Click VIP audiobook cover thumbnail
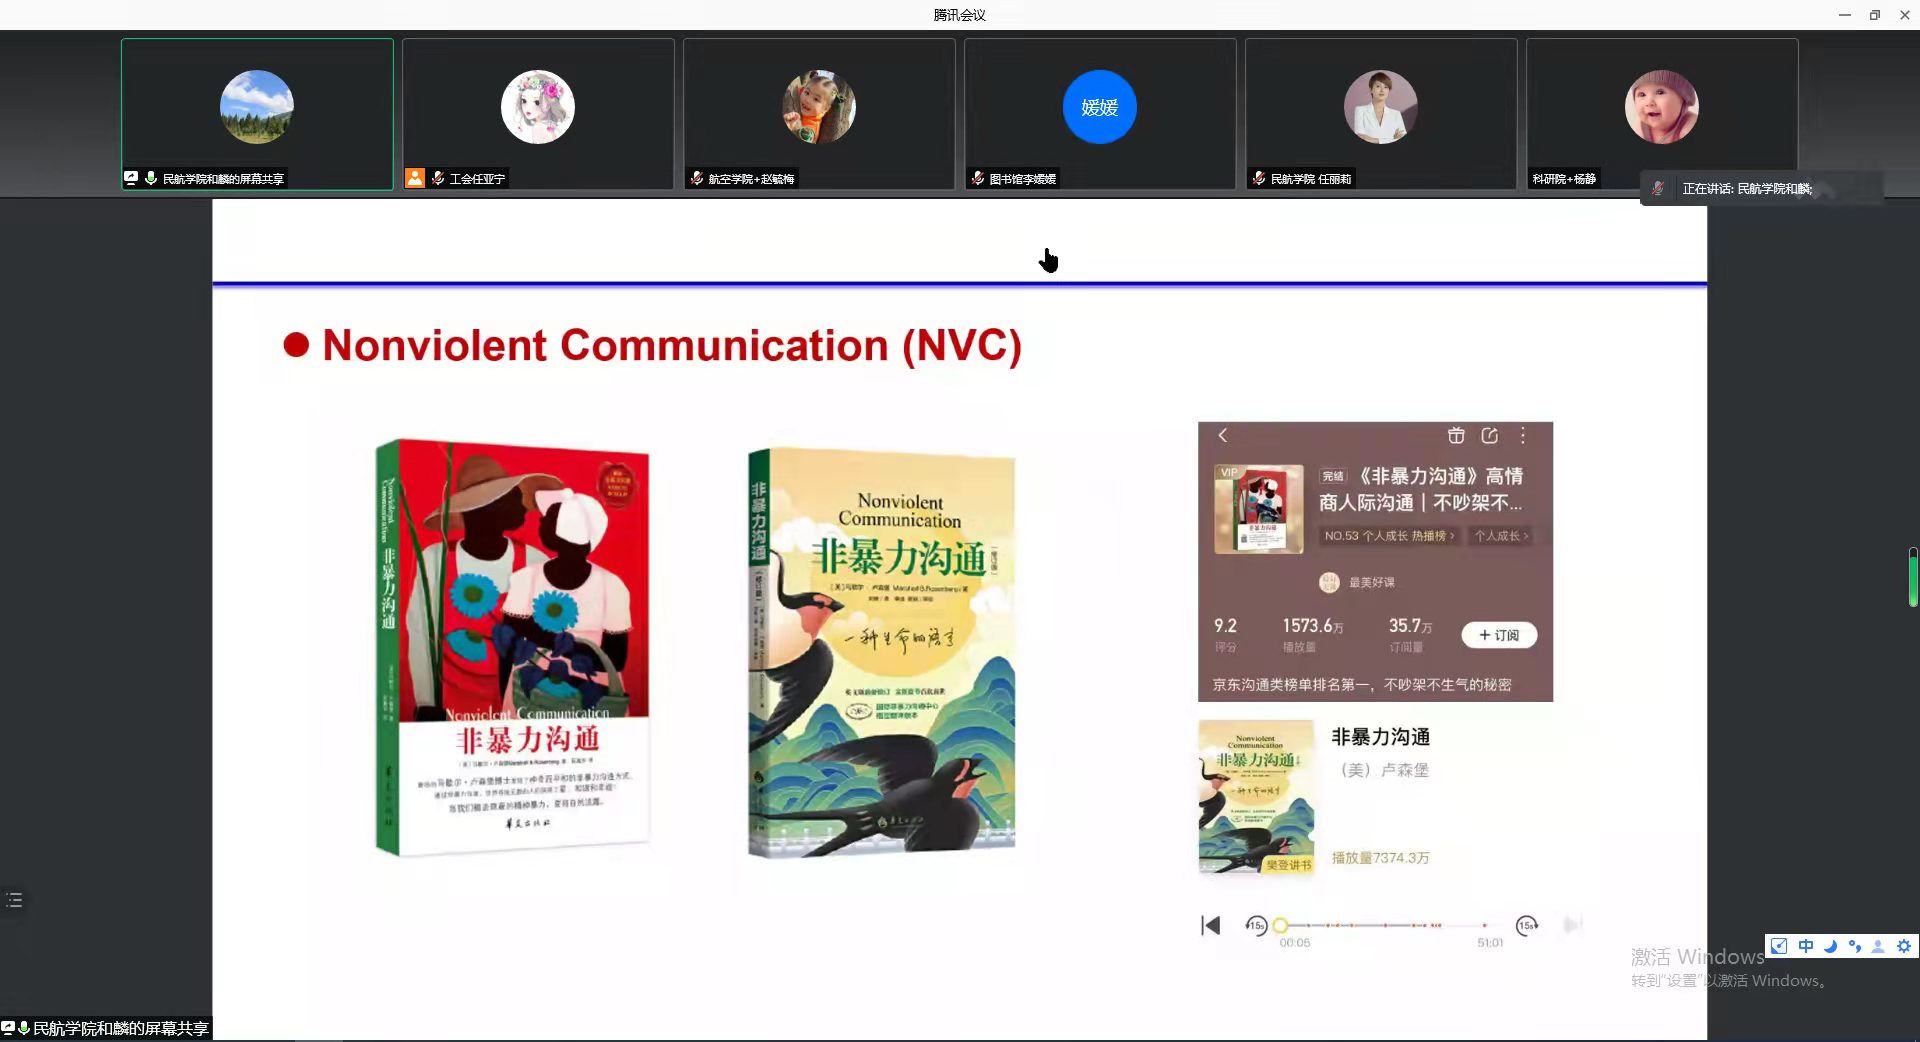 [x=1259, y=508]
